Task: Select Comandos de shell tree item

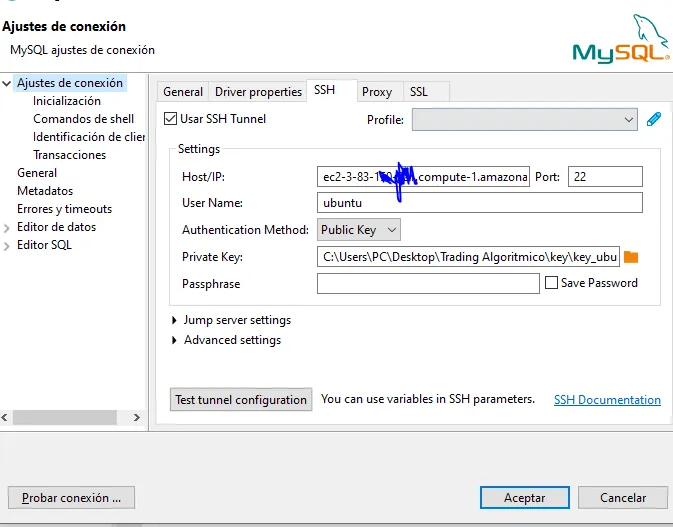Action: [83, 119]
